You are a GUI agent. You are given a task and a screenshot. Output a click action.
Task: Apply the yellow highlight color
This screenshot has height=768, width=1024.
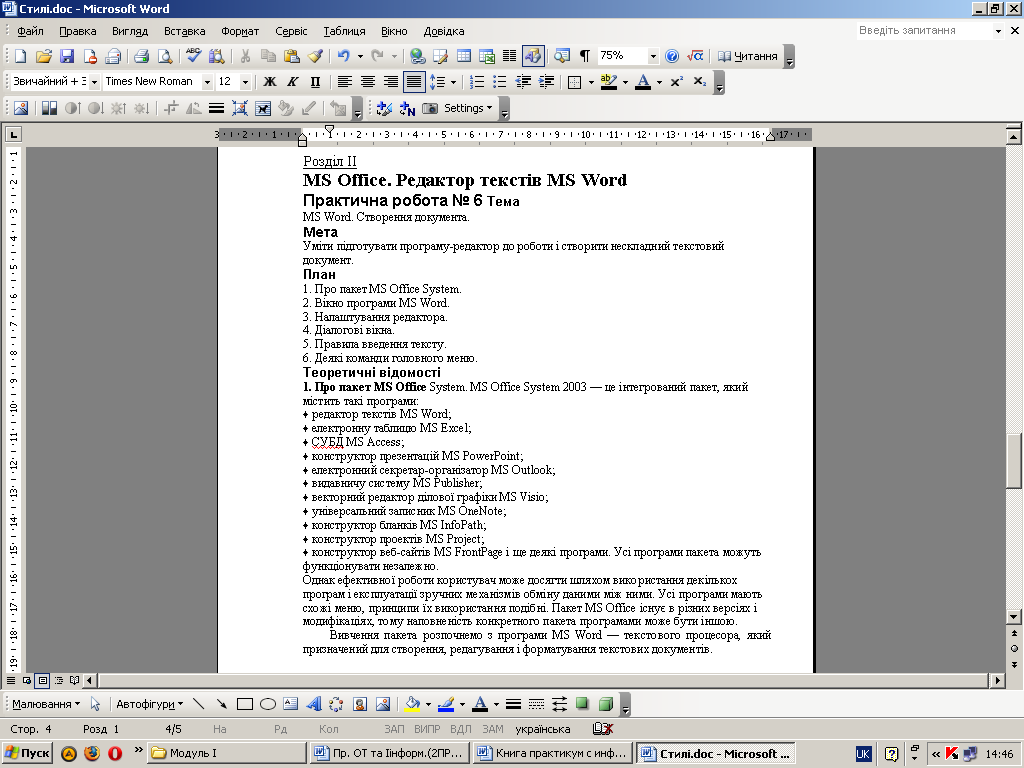(609, 82)
